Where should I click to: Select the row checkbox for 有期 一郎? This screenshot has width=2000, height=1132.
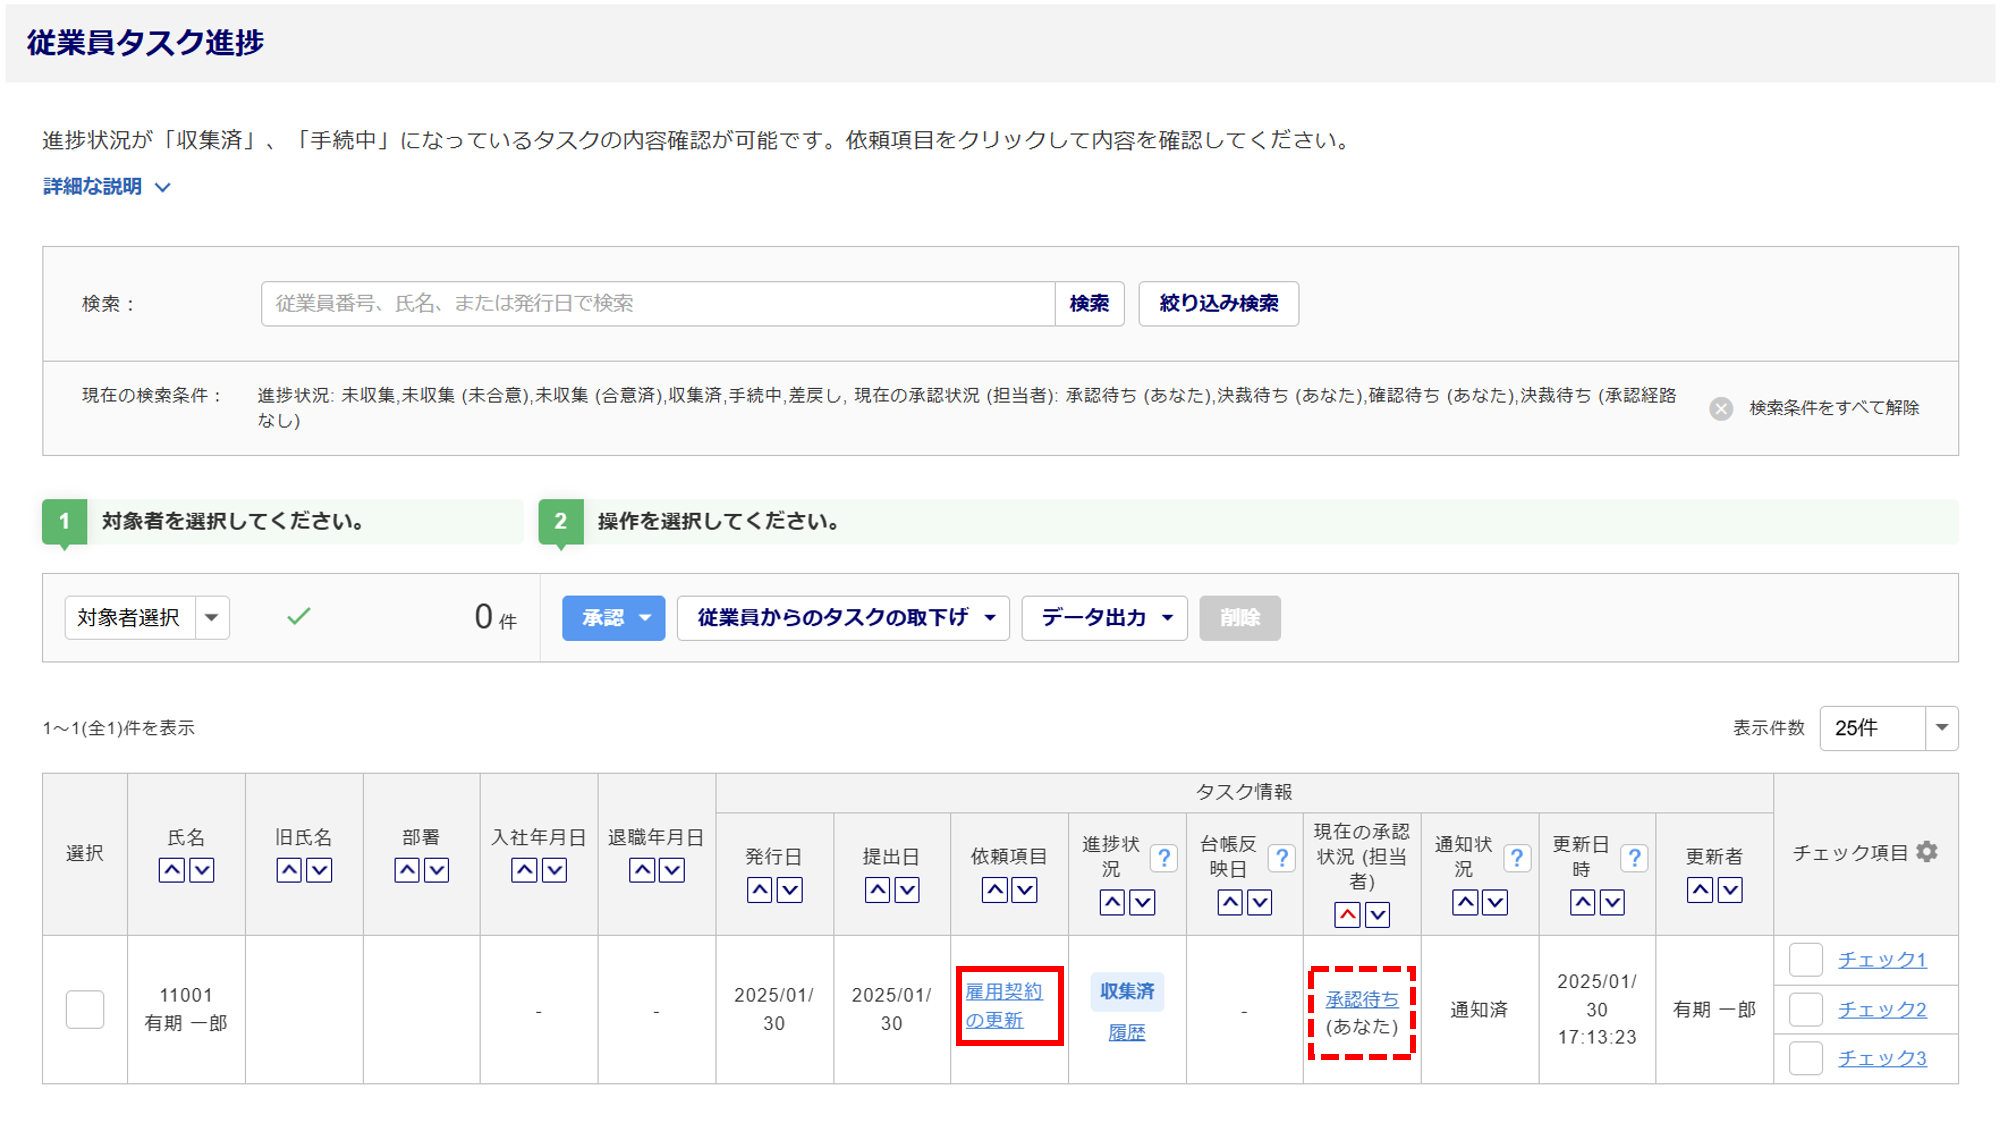point(85,1009)
